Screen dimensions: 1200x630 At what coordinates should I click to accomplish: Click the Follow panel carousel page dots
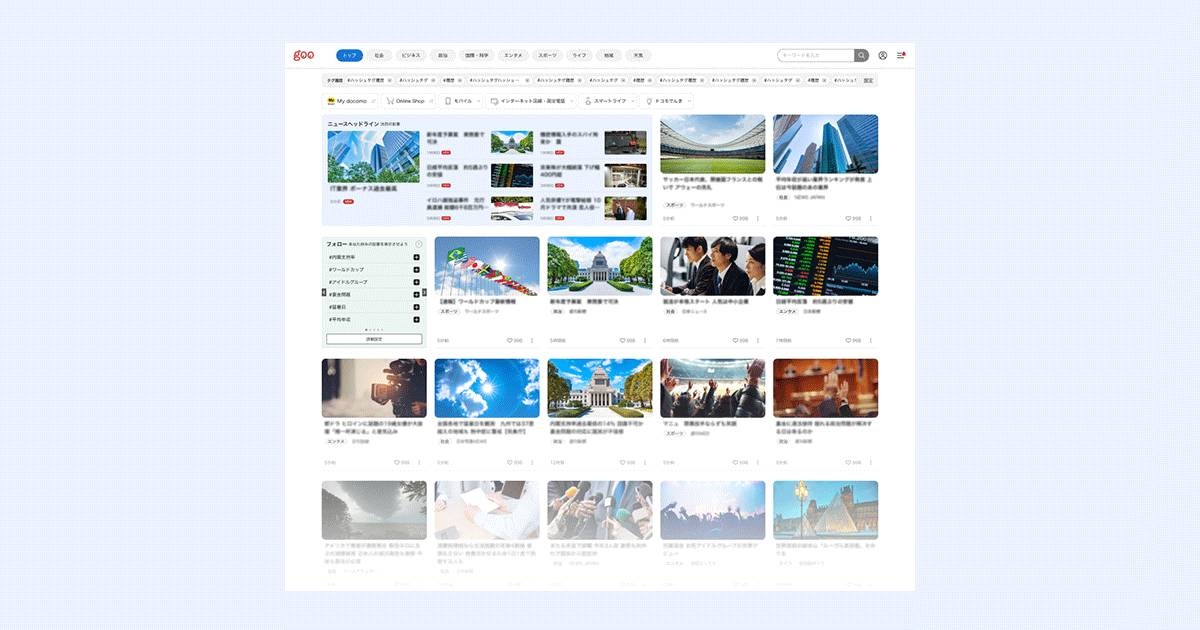point(374,329)
